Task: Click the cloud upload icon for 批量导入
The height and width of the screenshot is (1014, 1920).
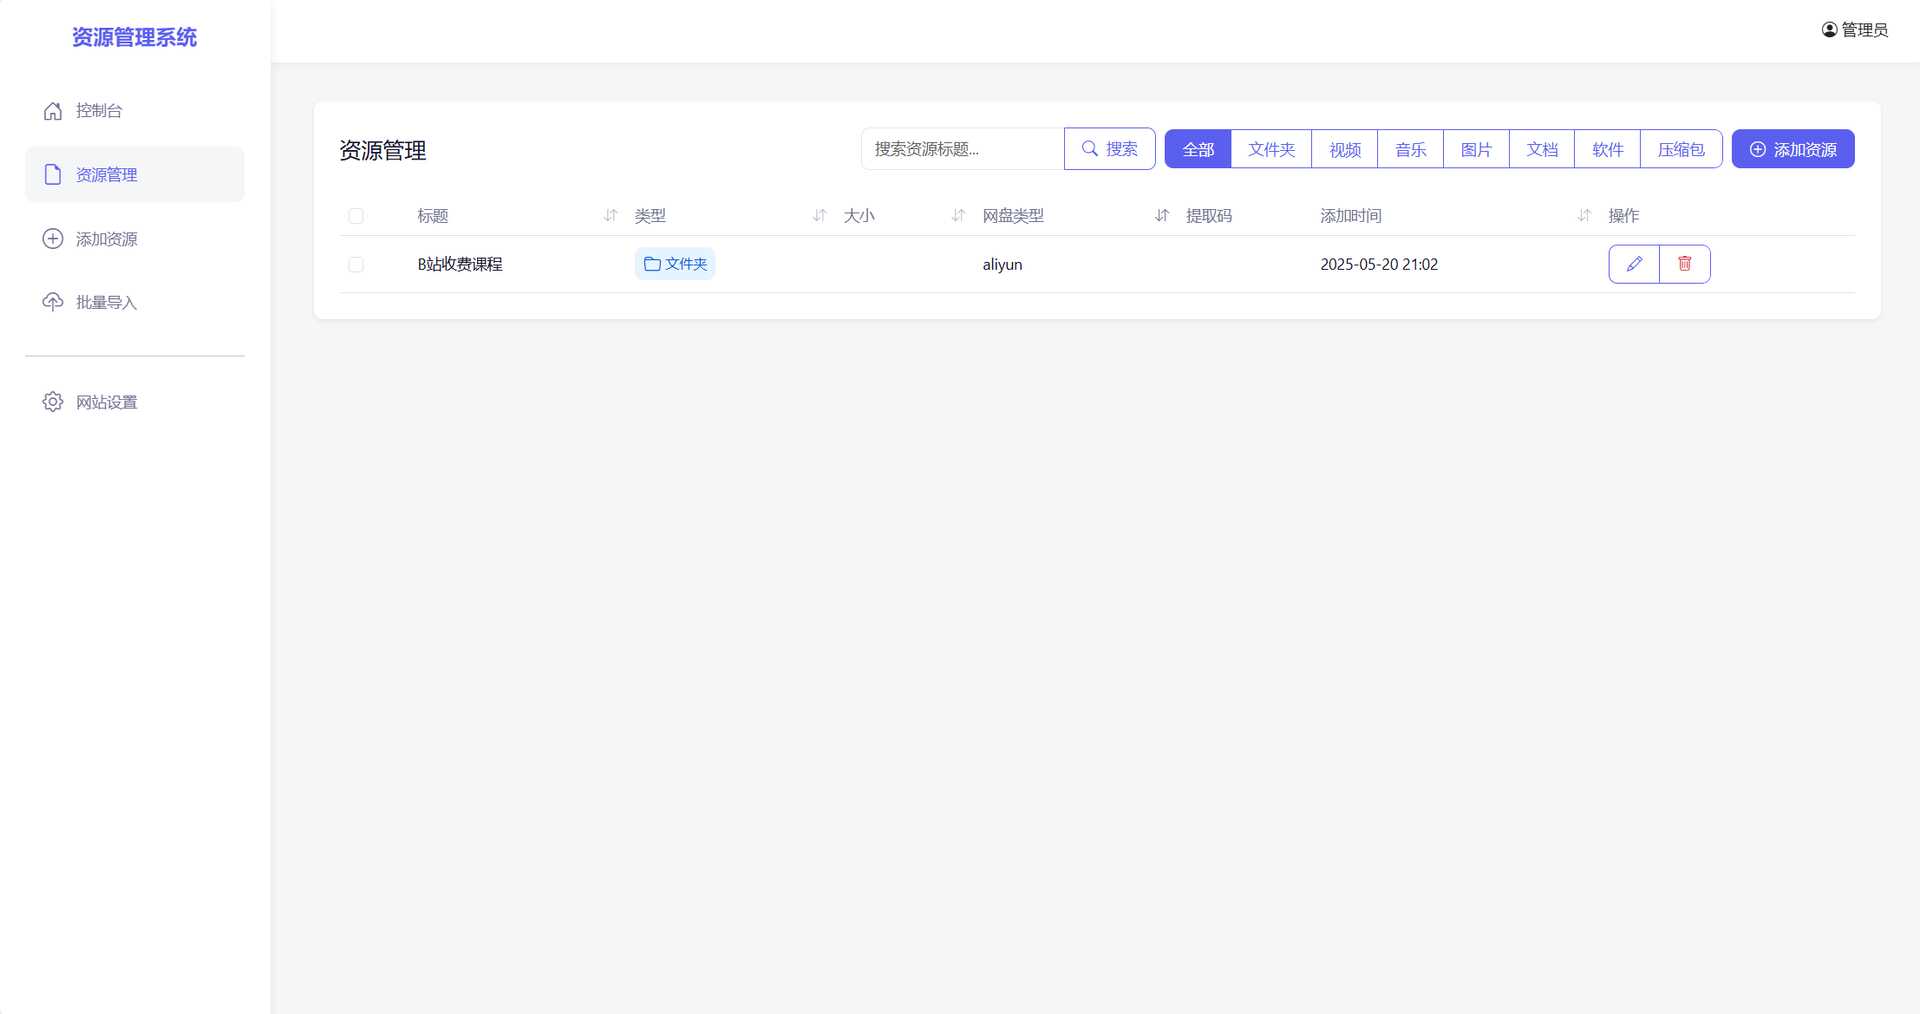Action: (53, 302)
